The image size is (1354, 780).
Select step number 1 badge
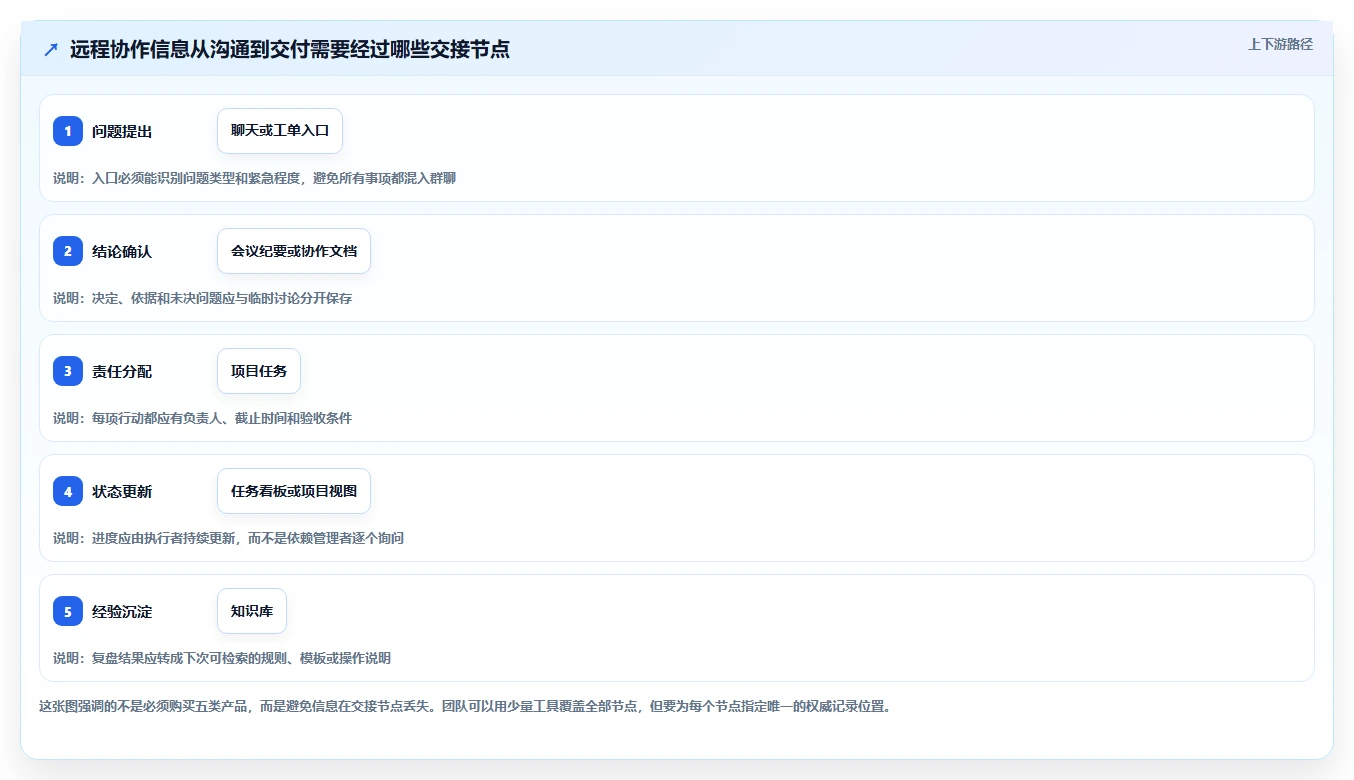tap(68, 131)
